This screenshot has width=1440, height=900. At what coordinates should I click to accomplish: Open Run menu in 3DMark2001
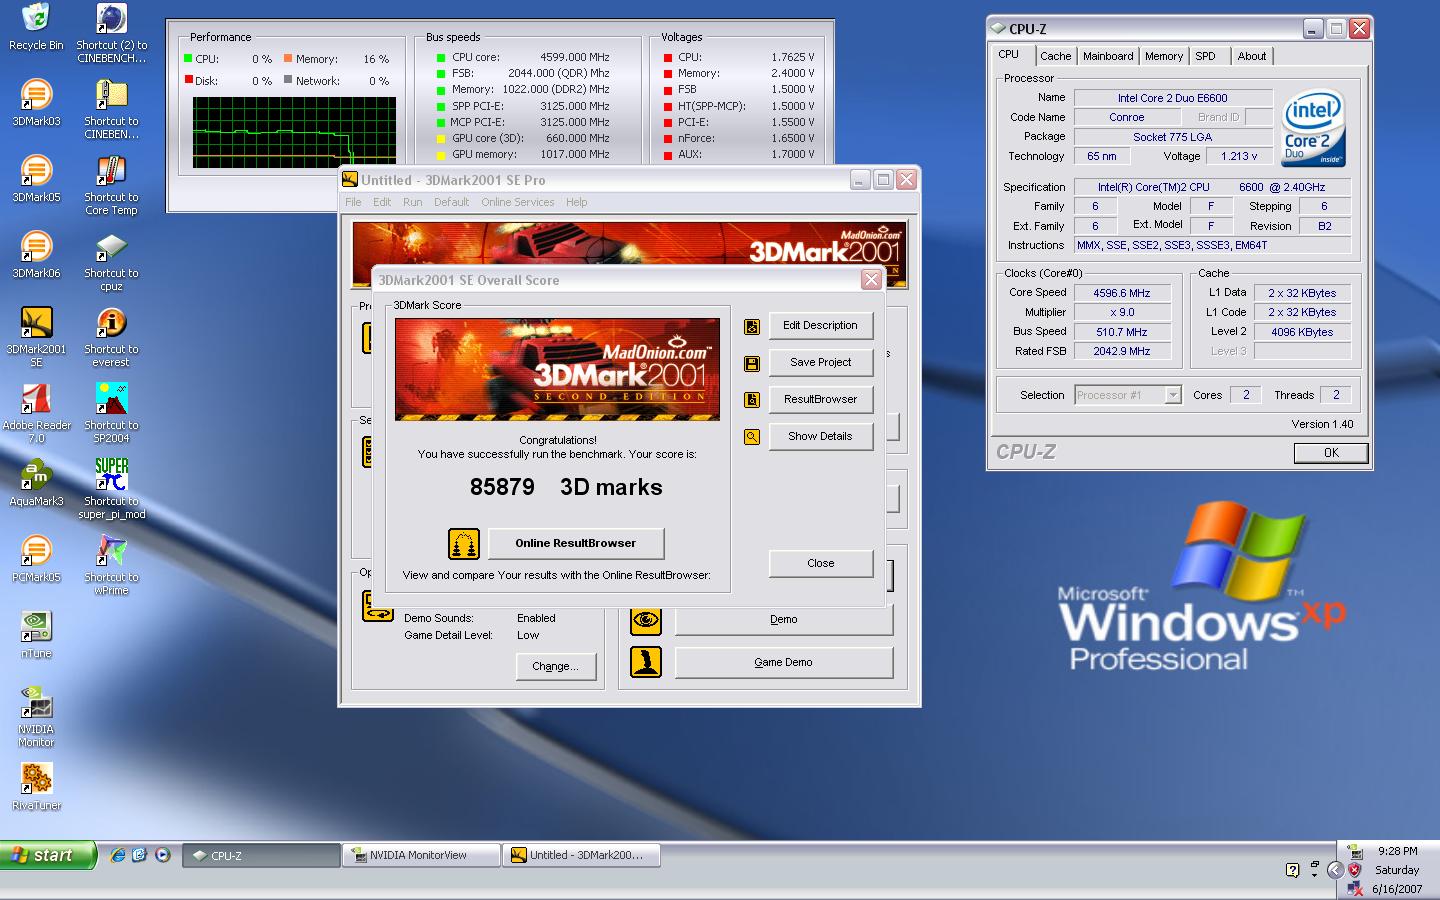pyautogui.click(x=412, y=202)
